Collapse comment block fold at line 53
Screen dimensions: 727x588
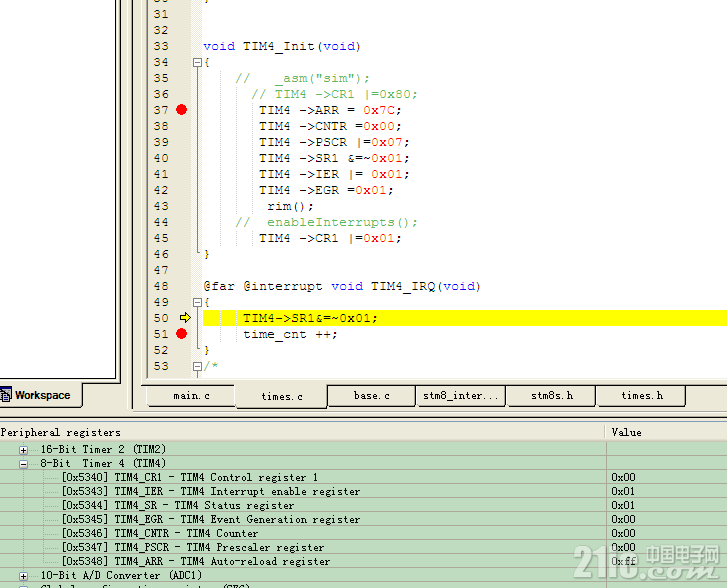click(197, 366)
